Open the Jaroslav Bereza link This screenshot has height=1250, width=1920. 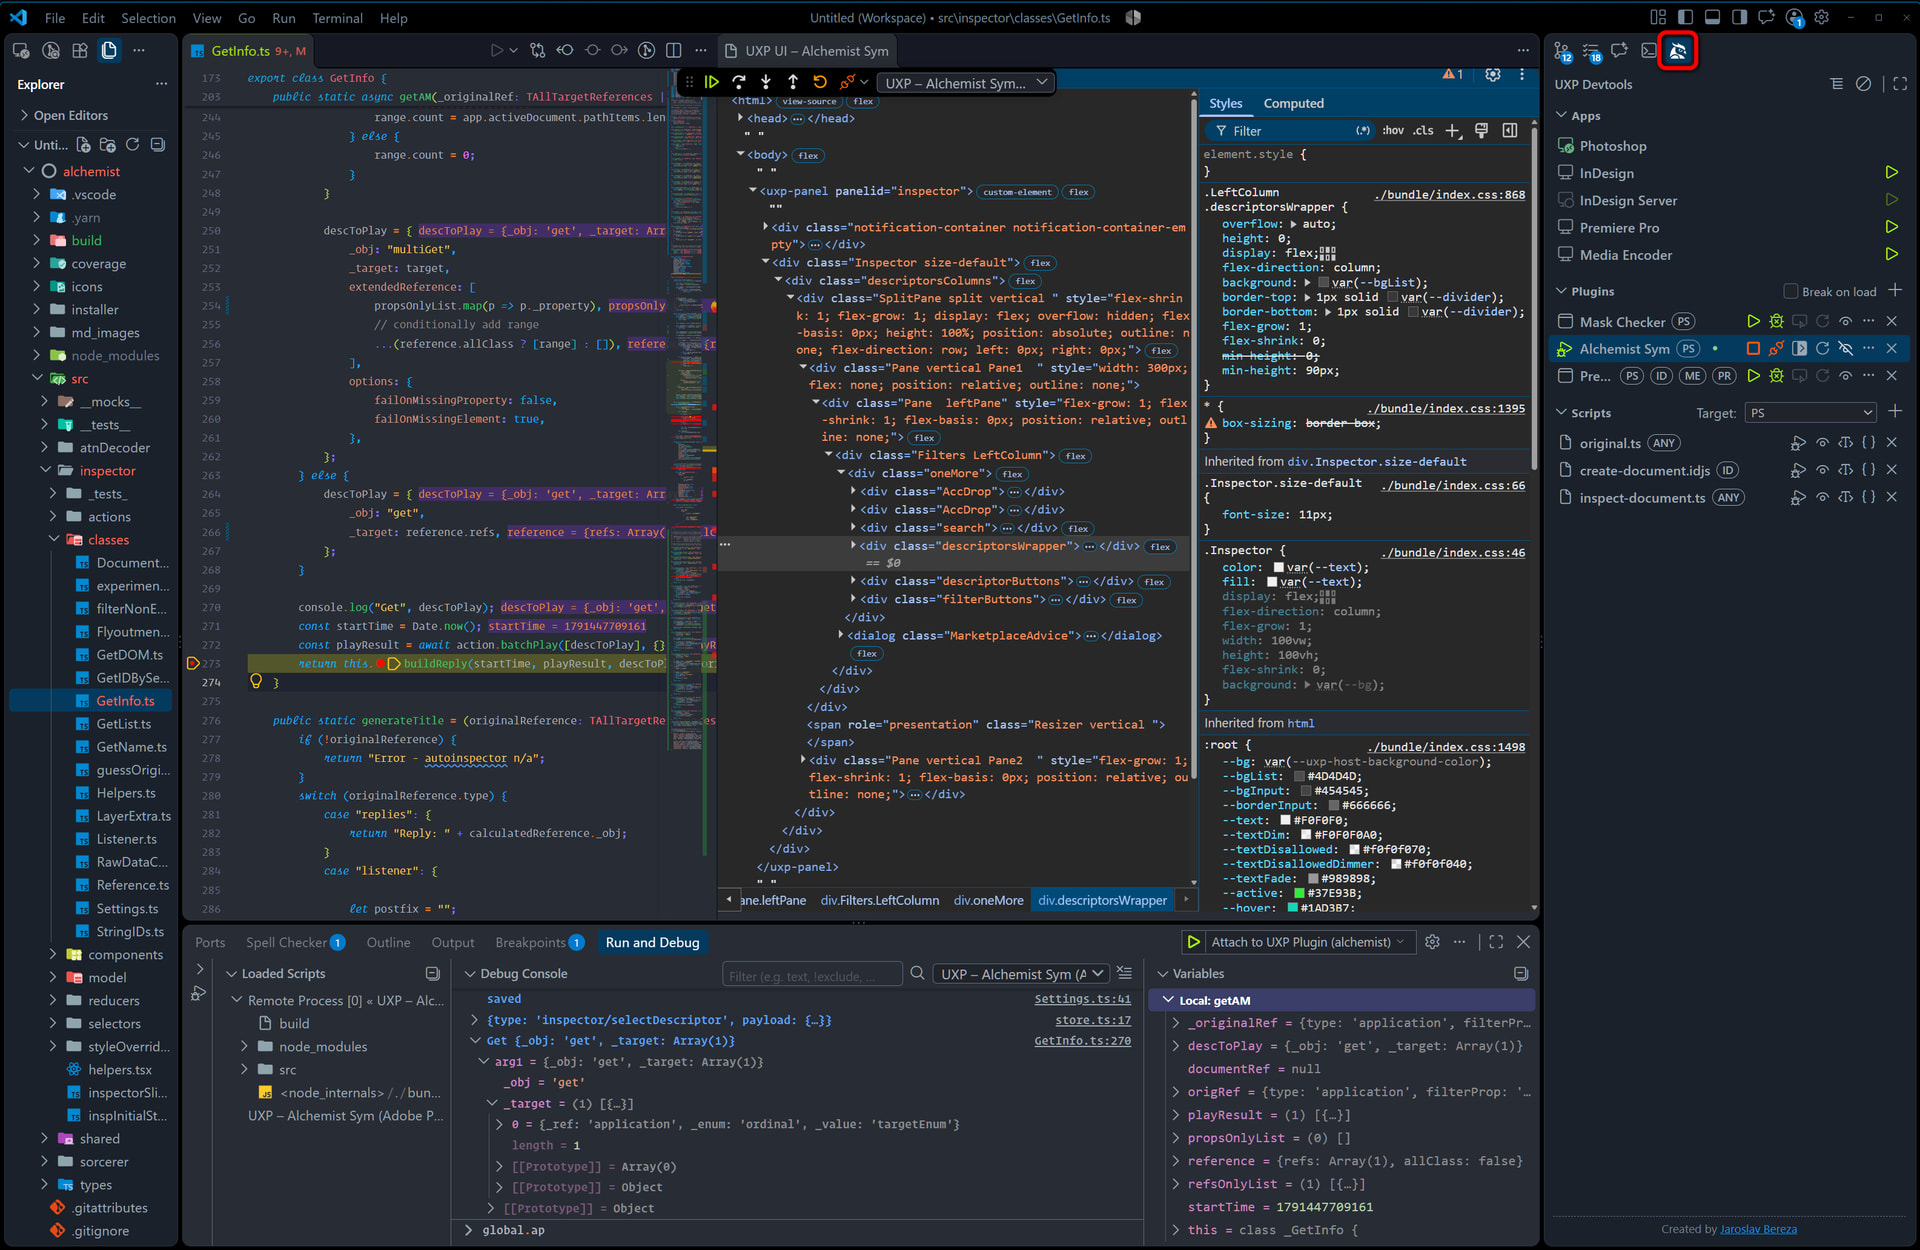pos(1758,1229)
